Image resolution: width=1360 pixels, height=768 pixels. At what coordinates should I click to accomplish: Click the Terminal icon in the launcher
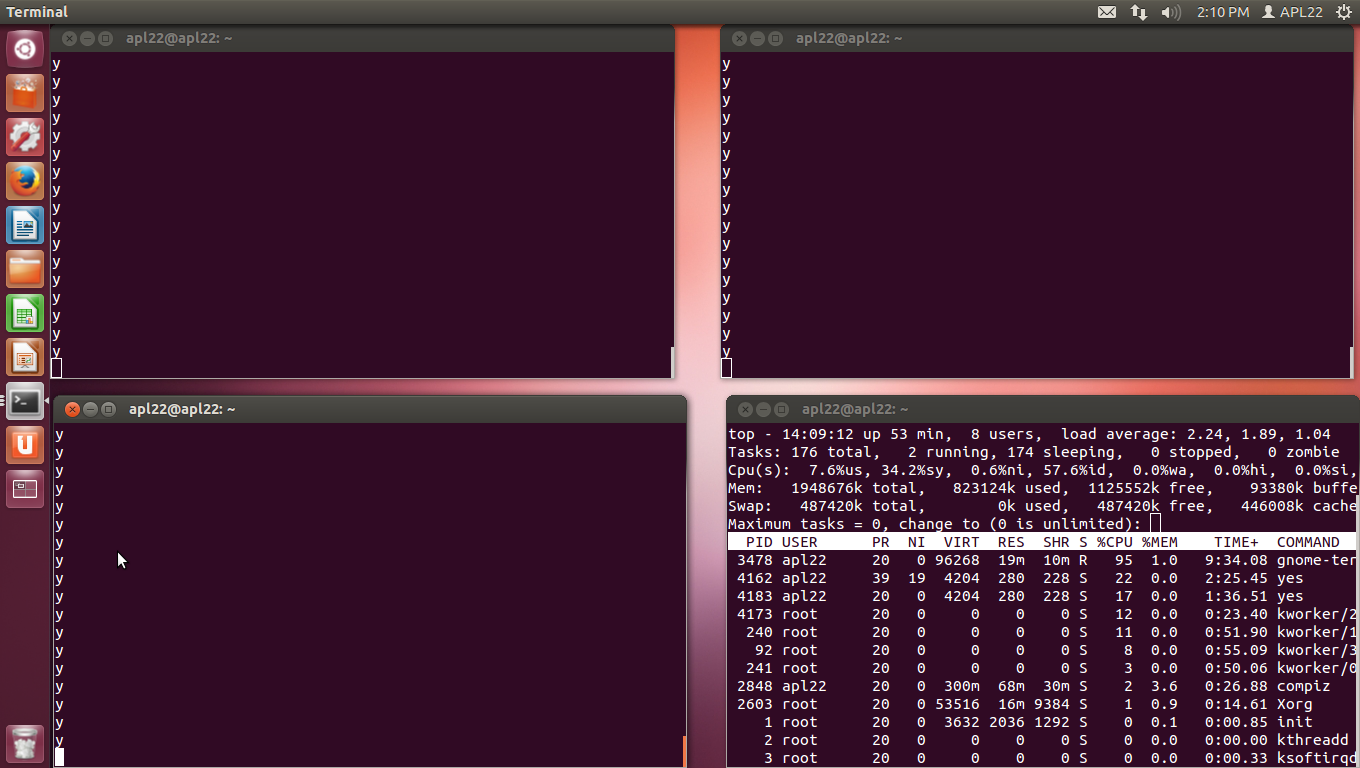[x=25, y=401]
